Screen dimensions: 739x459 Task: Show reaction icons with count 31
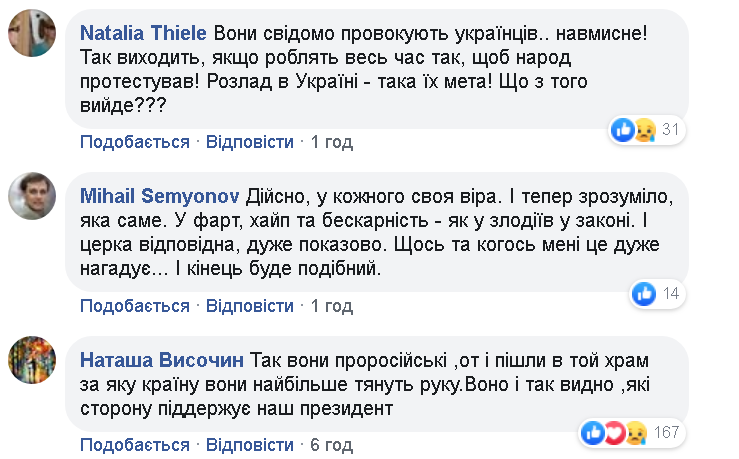point(645,130)
